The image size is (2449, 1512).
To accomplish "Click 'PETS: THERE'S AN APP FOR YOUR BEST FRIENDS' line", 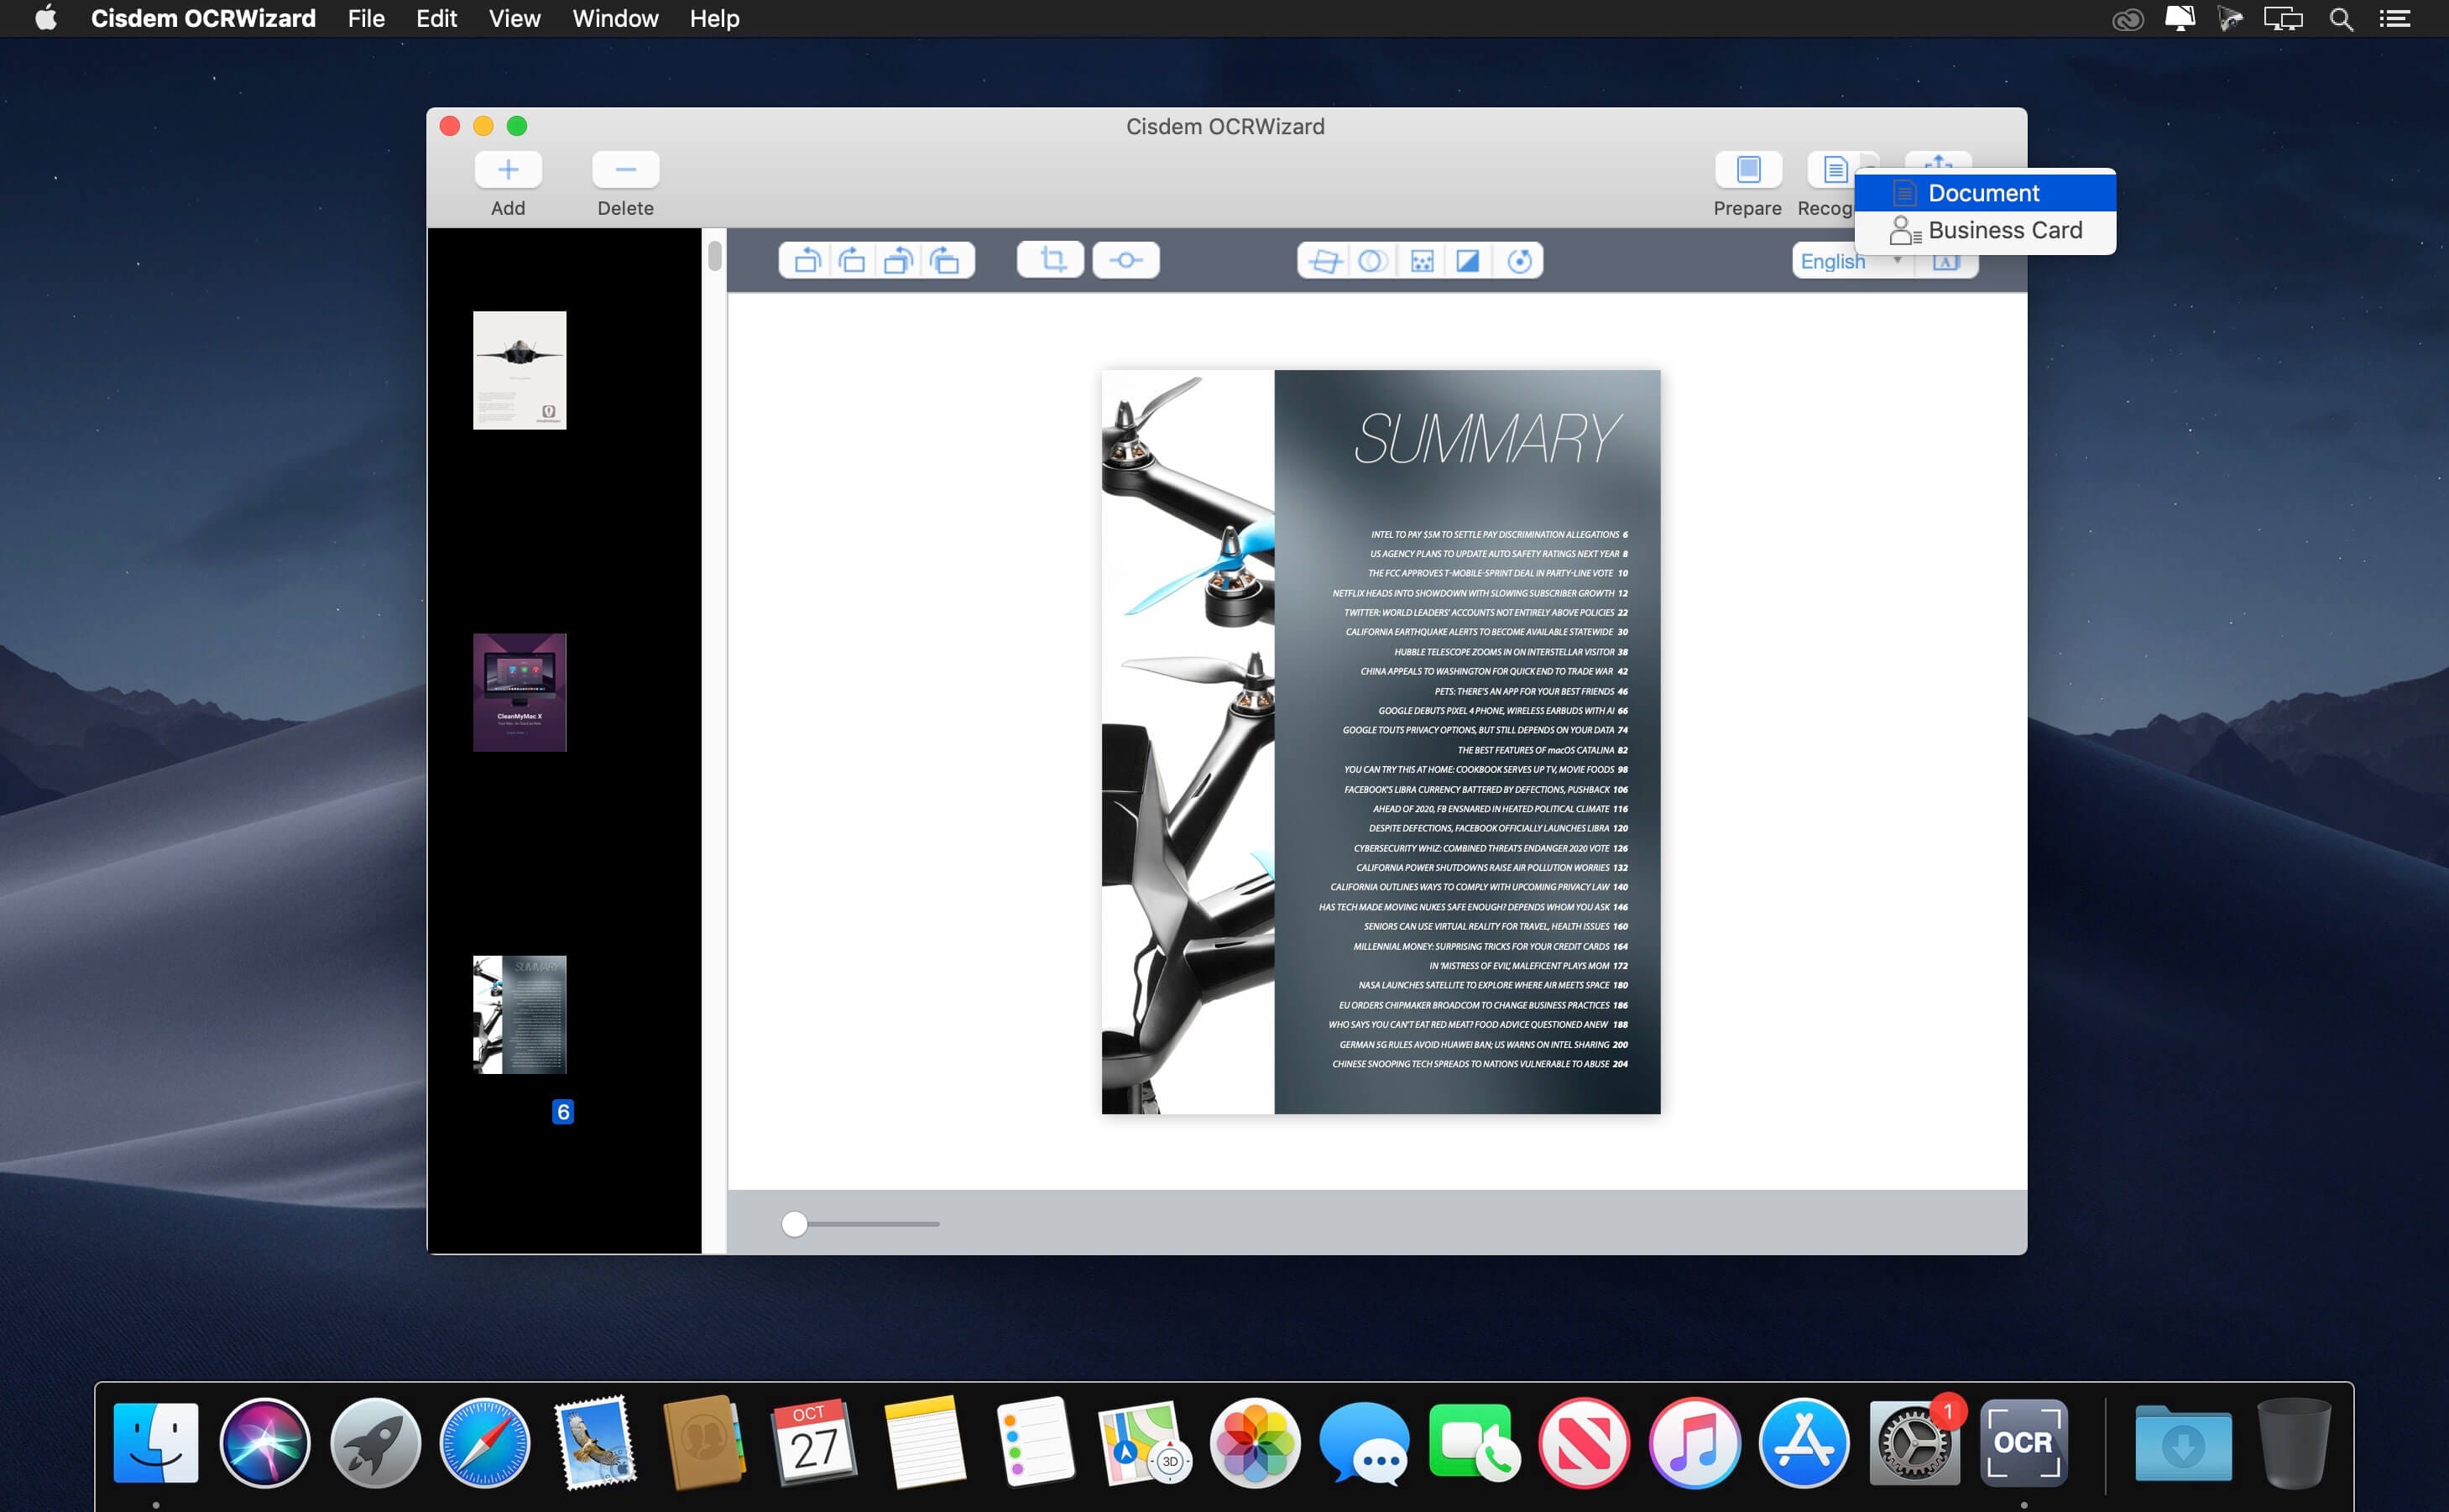I will 1530,691.
